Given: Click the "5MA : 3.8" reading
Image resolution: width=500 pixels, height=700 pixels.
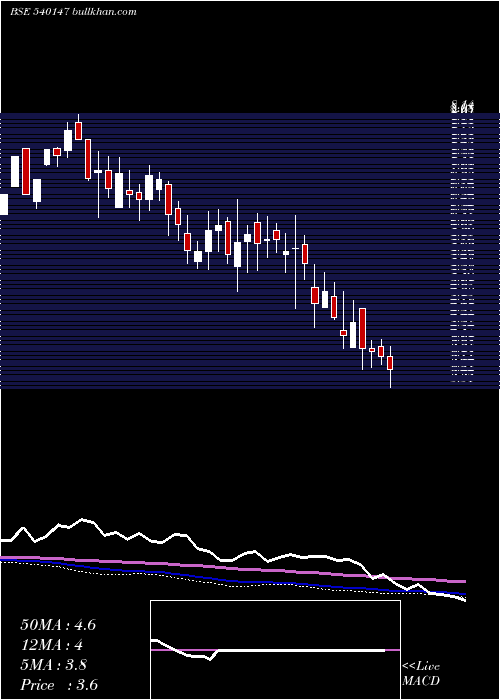Looking at the screenshot, I should pyautogui.click(x=54, y=665).
